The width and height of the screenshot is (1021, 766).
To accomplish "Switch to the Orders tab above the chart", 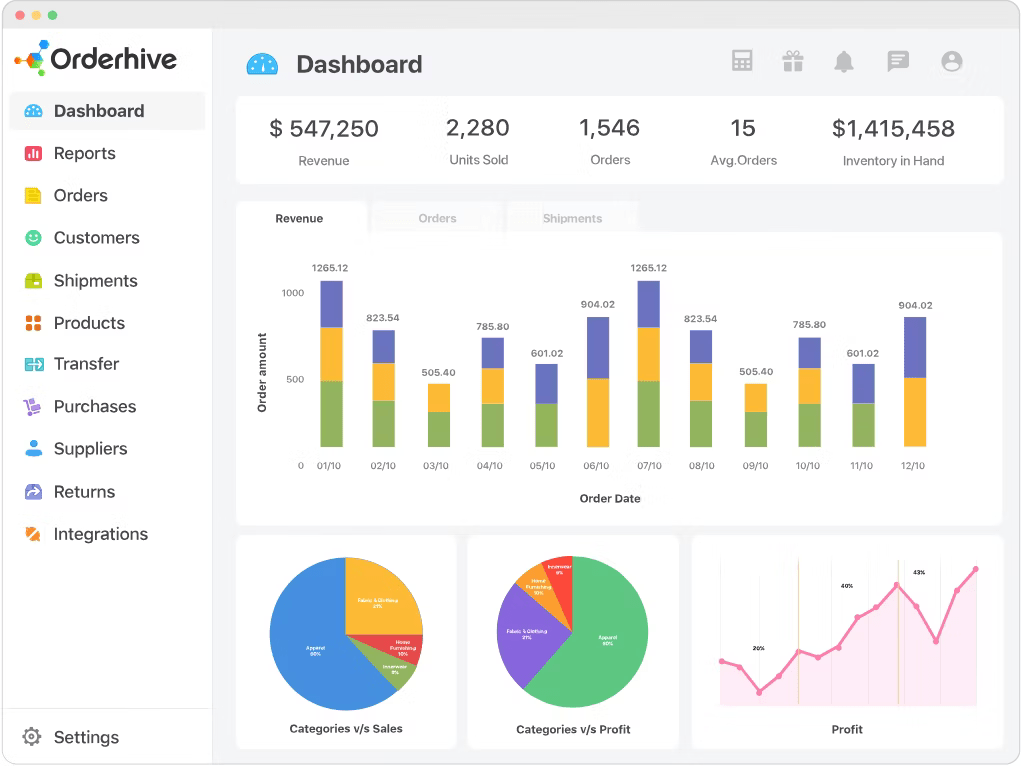I will pyautogui.click(x=437, y=218).
